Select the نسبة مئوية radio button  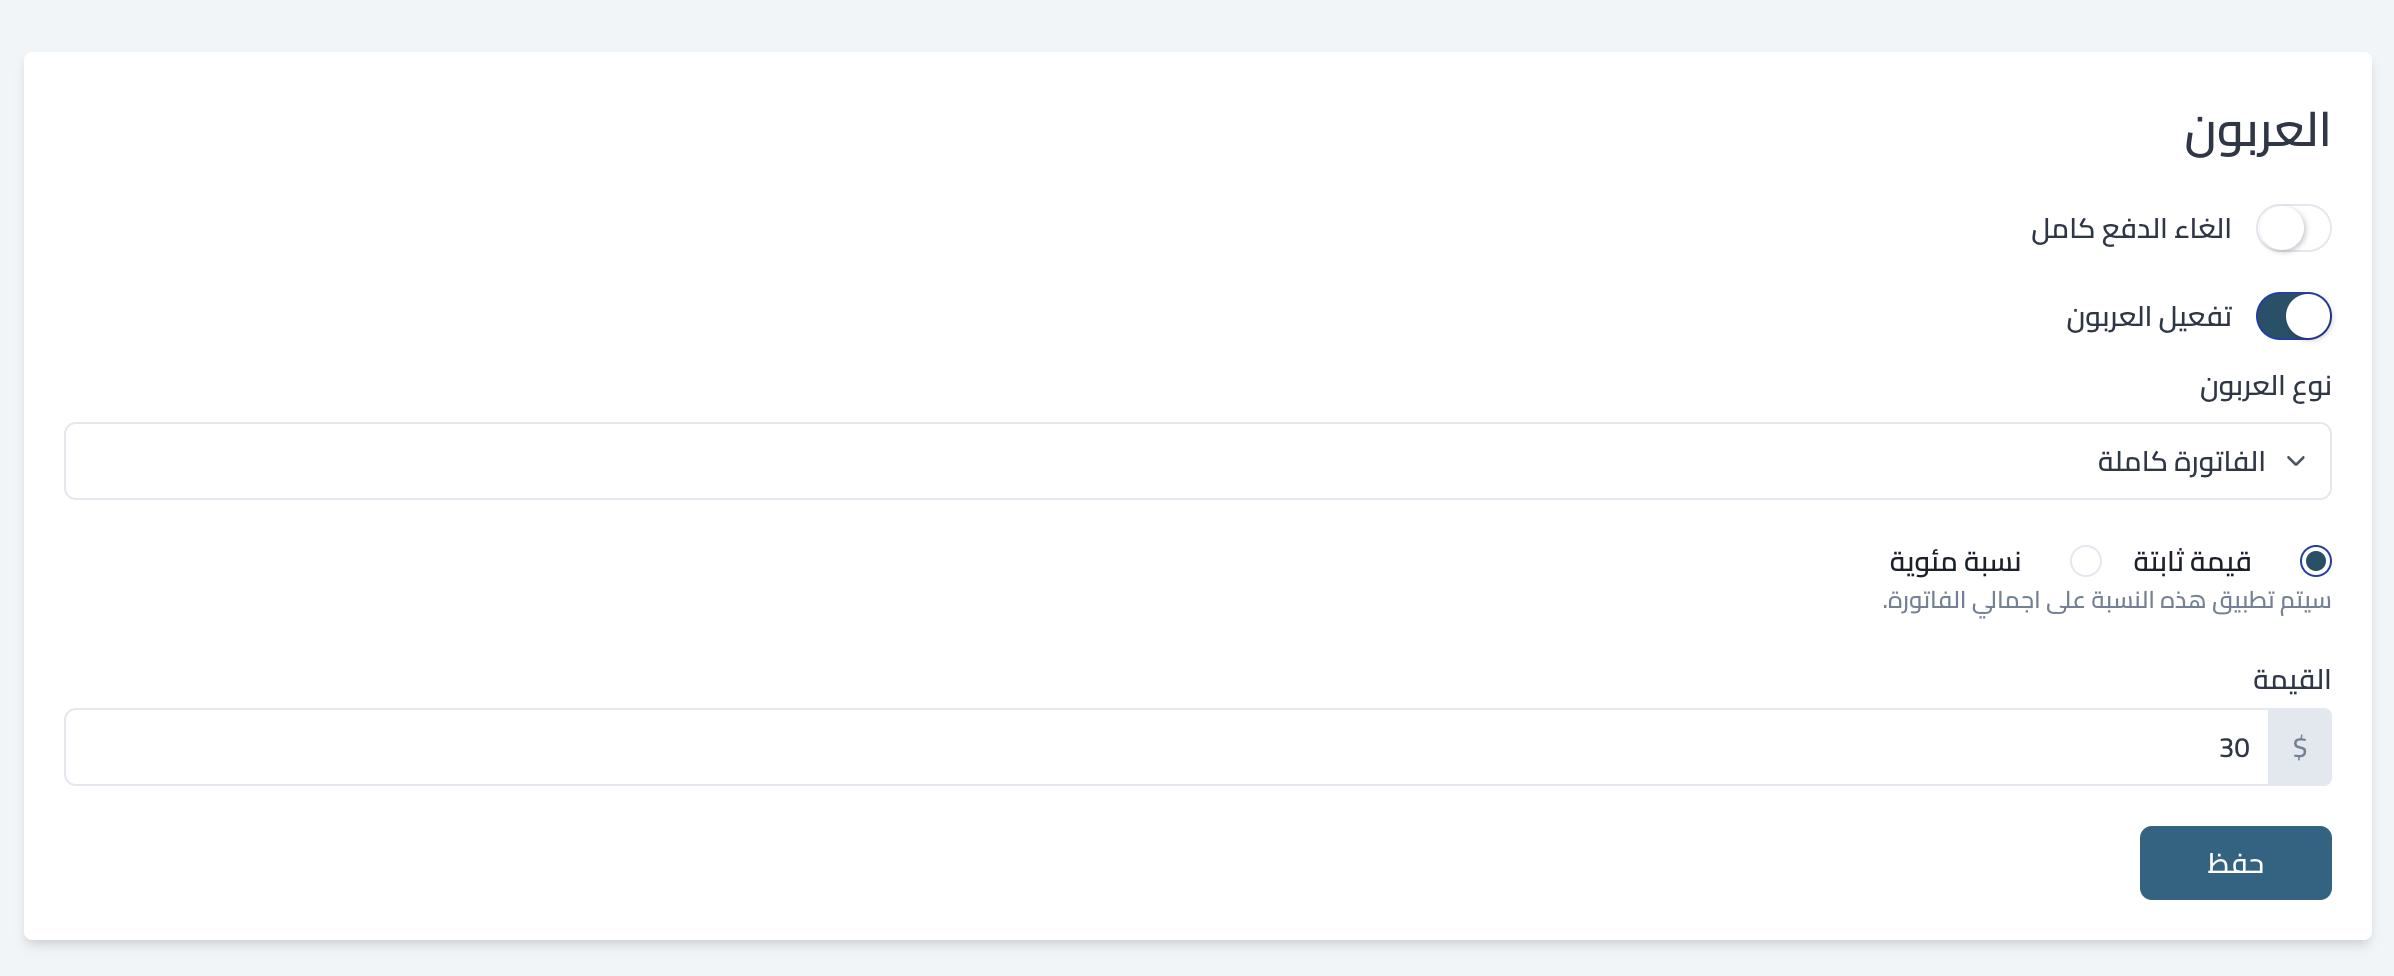tap(2085, 561)
